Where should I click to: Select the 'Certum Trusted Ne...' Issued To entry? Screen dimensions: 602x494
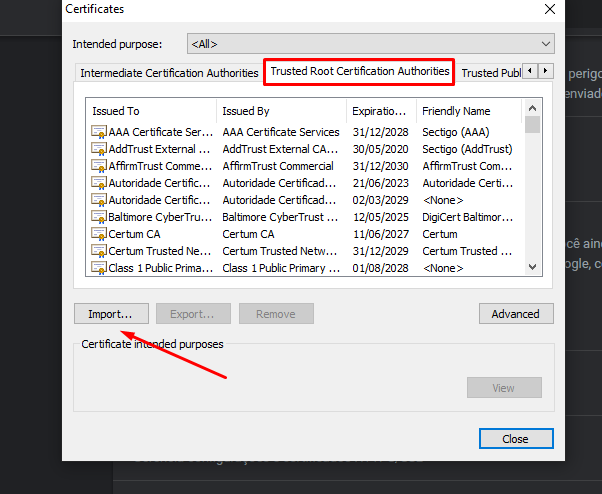pyautogui.click(x=160, y=251)
